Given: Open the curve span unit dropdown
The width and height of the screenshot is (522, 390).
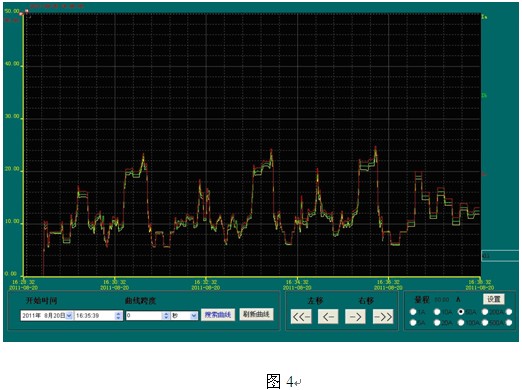Looking at the screenshot, I should point(194,316).
